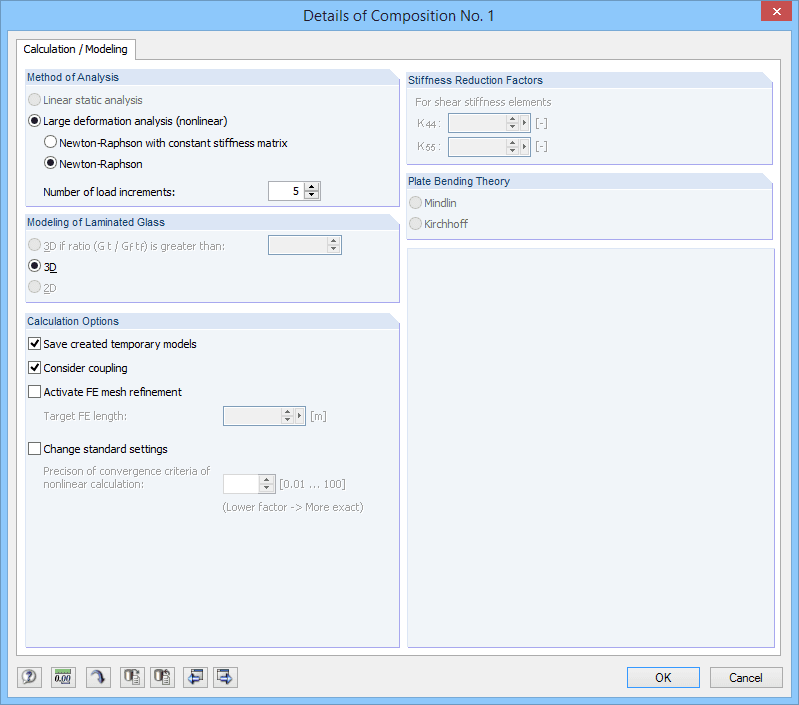Increase the Gt/Gf ratio threshold spinner
Viewport: 799px width, 705px height.
tap(334, 241)
